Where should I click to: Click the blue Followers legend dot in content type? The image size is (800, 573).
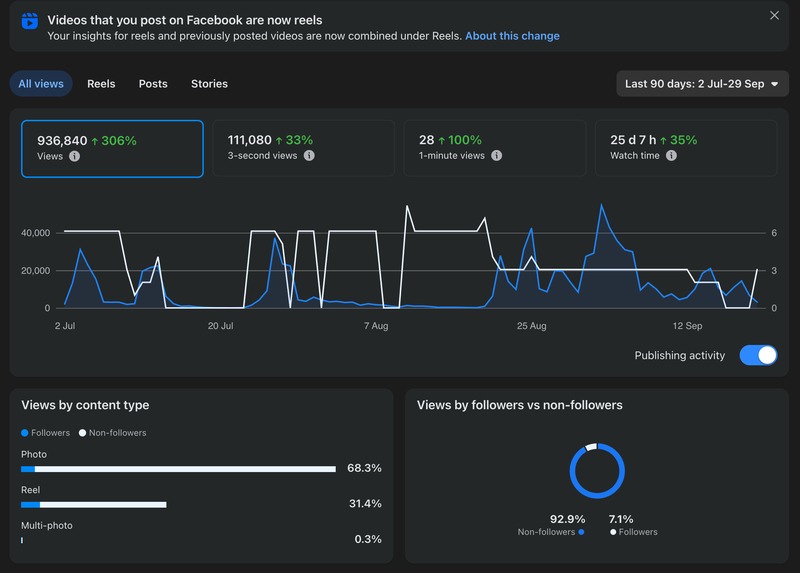pyautogui.click(x=24, y=433)
